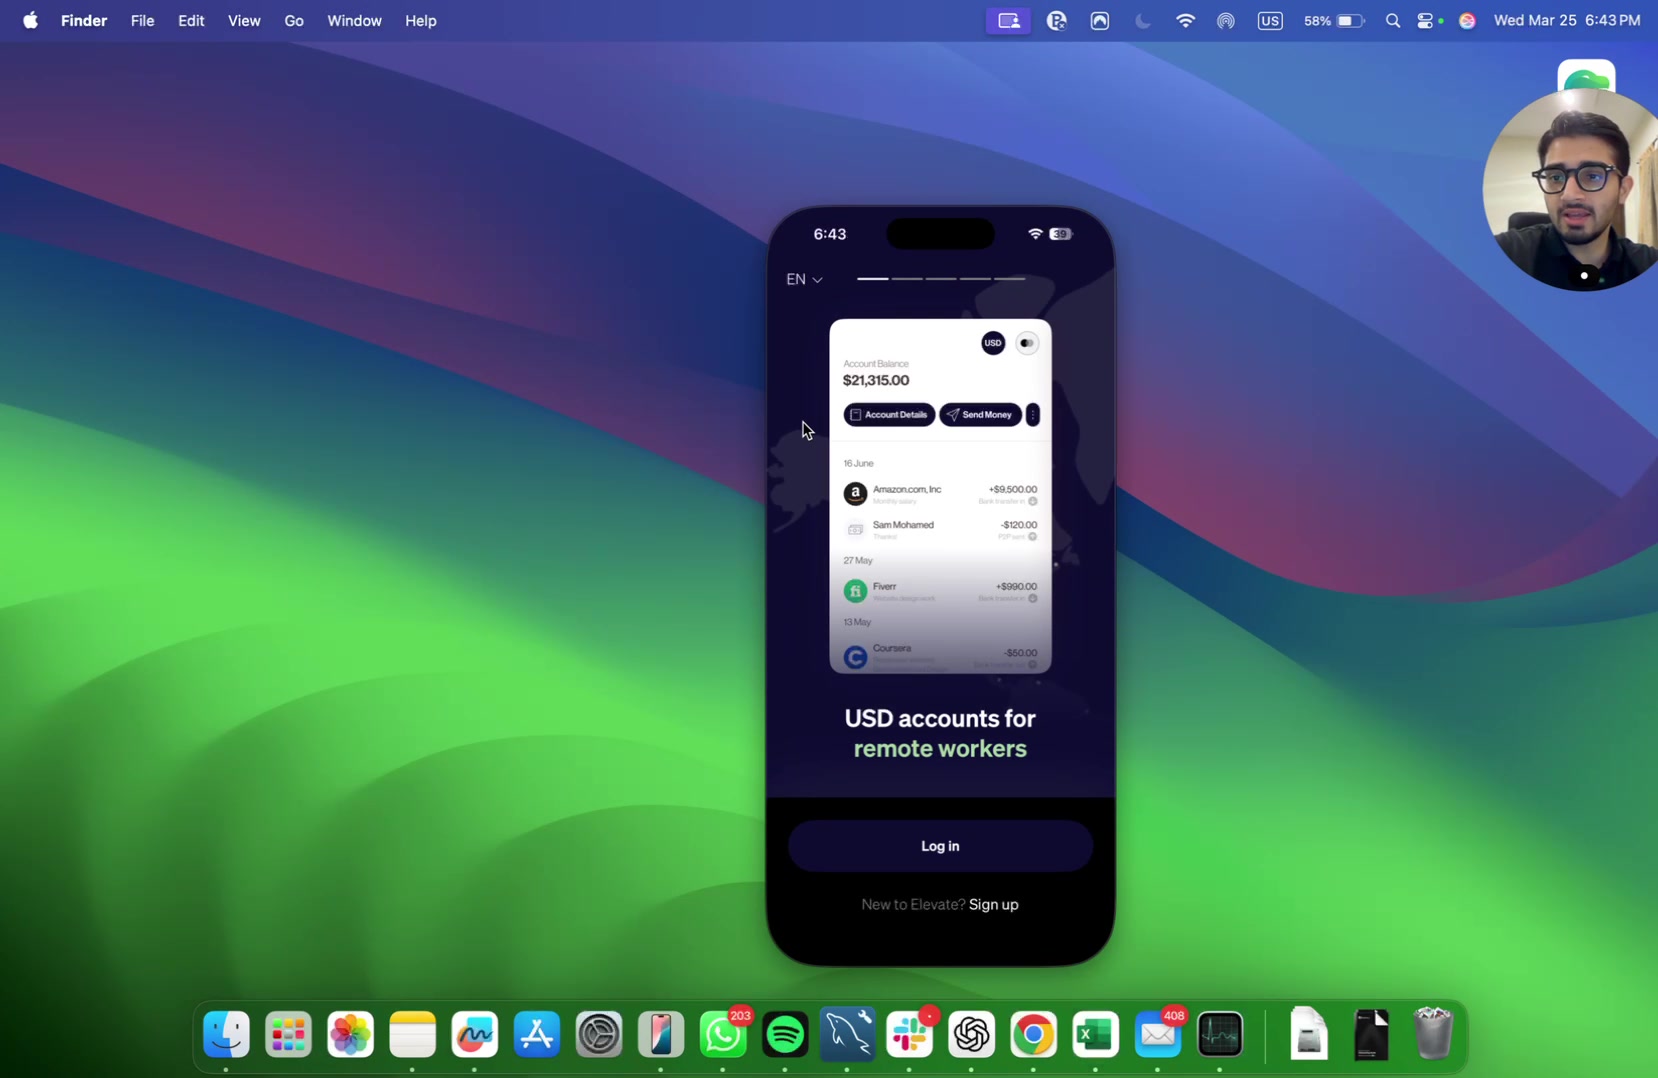Image resolution: width=1658 pixels, height=1078 pixels.
Task: Open Control Center in the menu bar
Action: 1426,21
